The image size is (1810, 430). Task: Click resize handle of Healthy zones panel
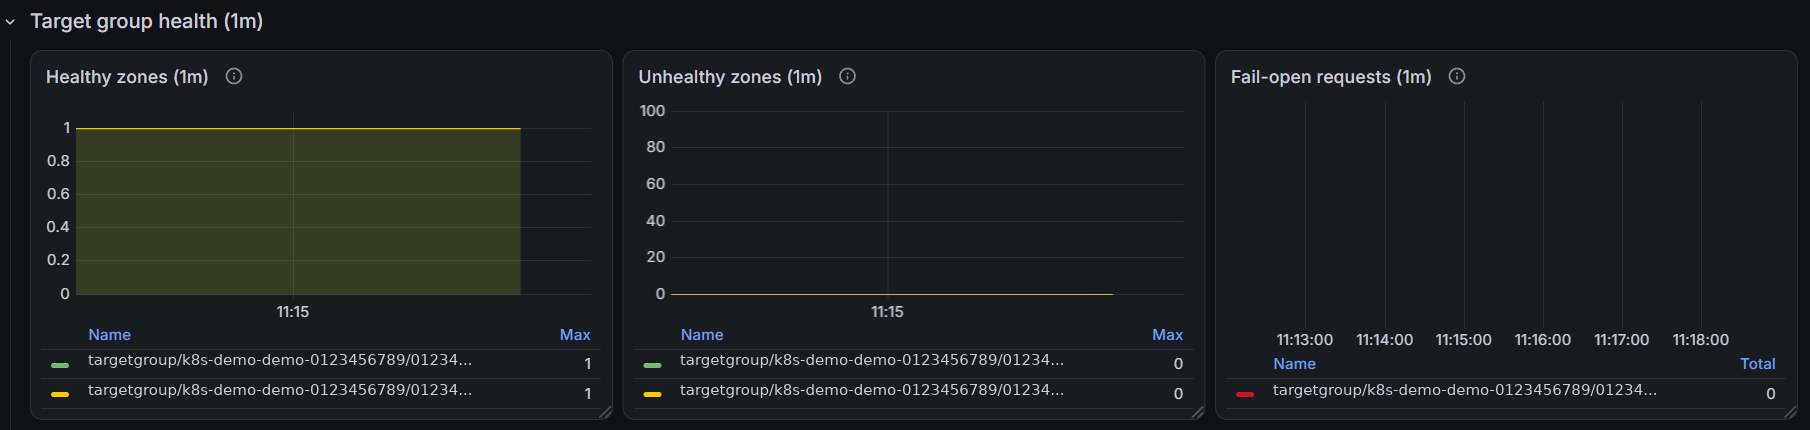click(x=605, y=412)
